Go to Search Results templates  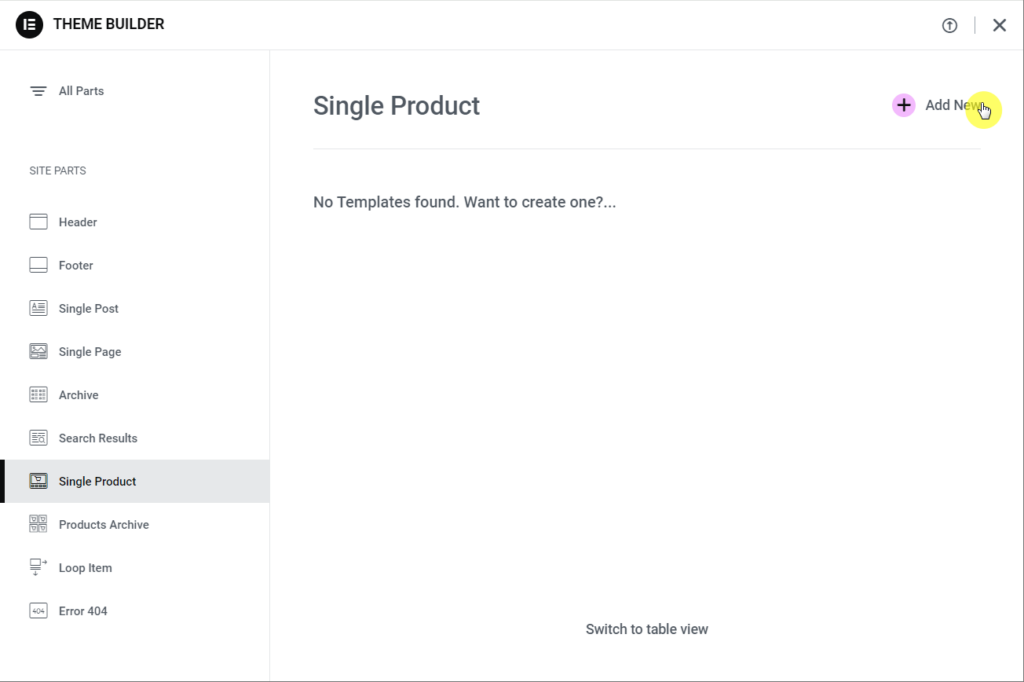(98, 438)
